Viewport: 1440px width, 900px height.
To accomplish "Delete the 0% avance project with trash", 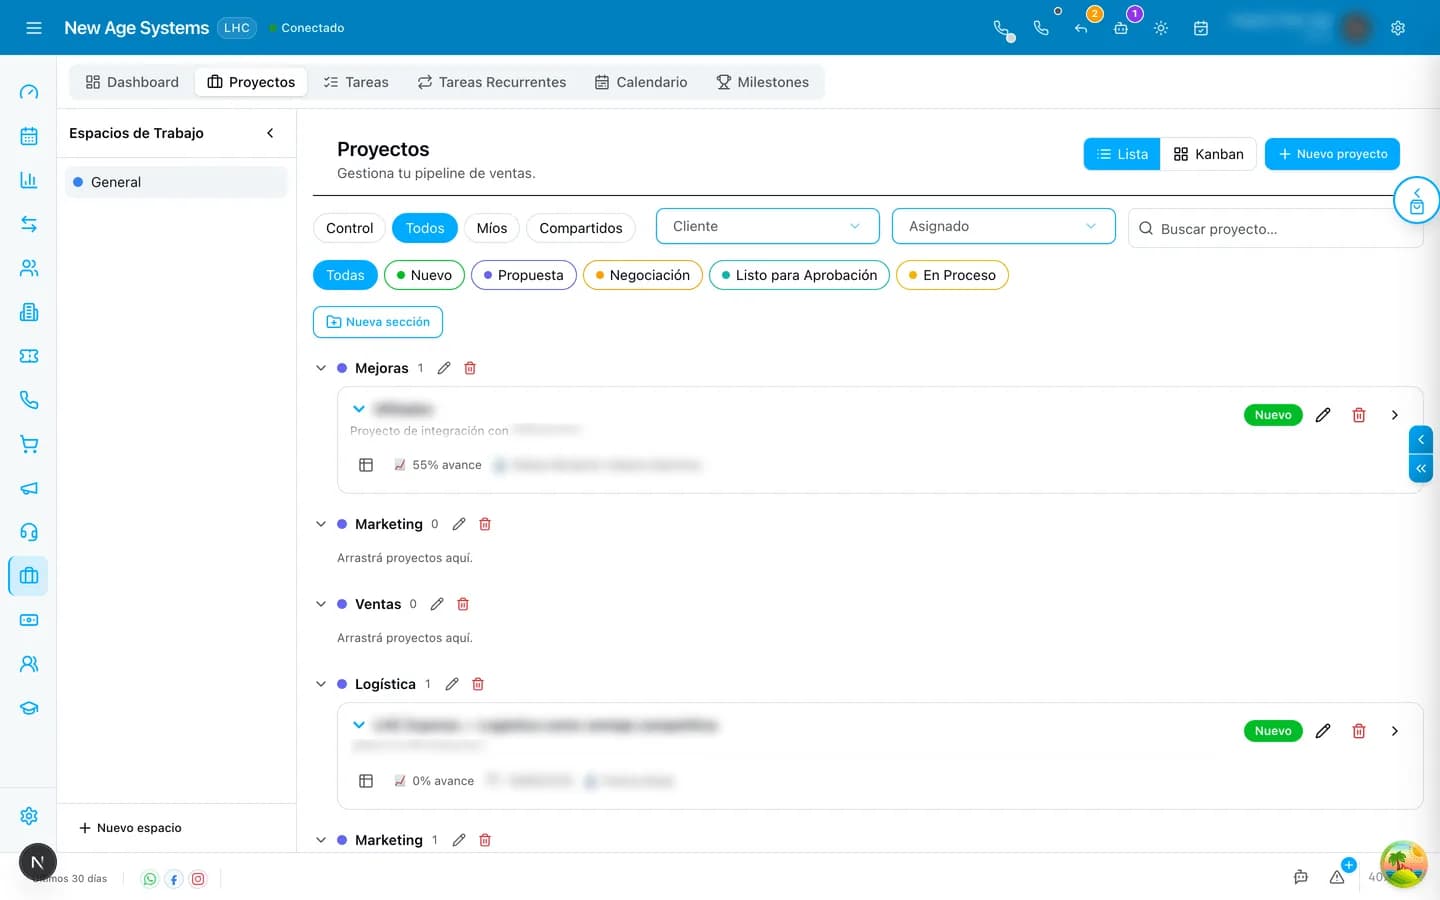I will tap(1359, 731).
